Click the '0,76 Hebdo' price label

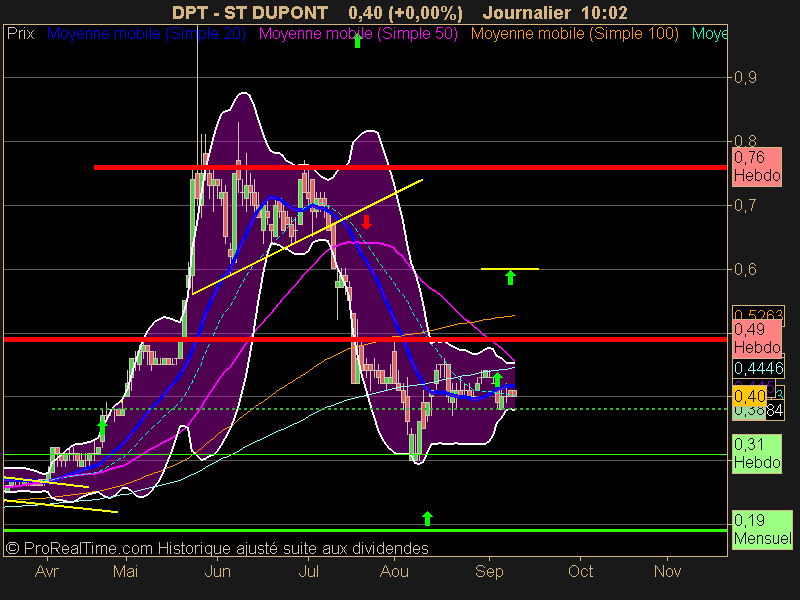point(757,167)
